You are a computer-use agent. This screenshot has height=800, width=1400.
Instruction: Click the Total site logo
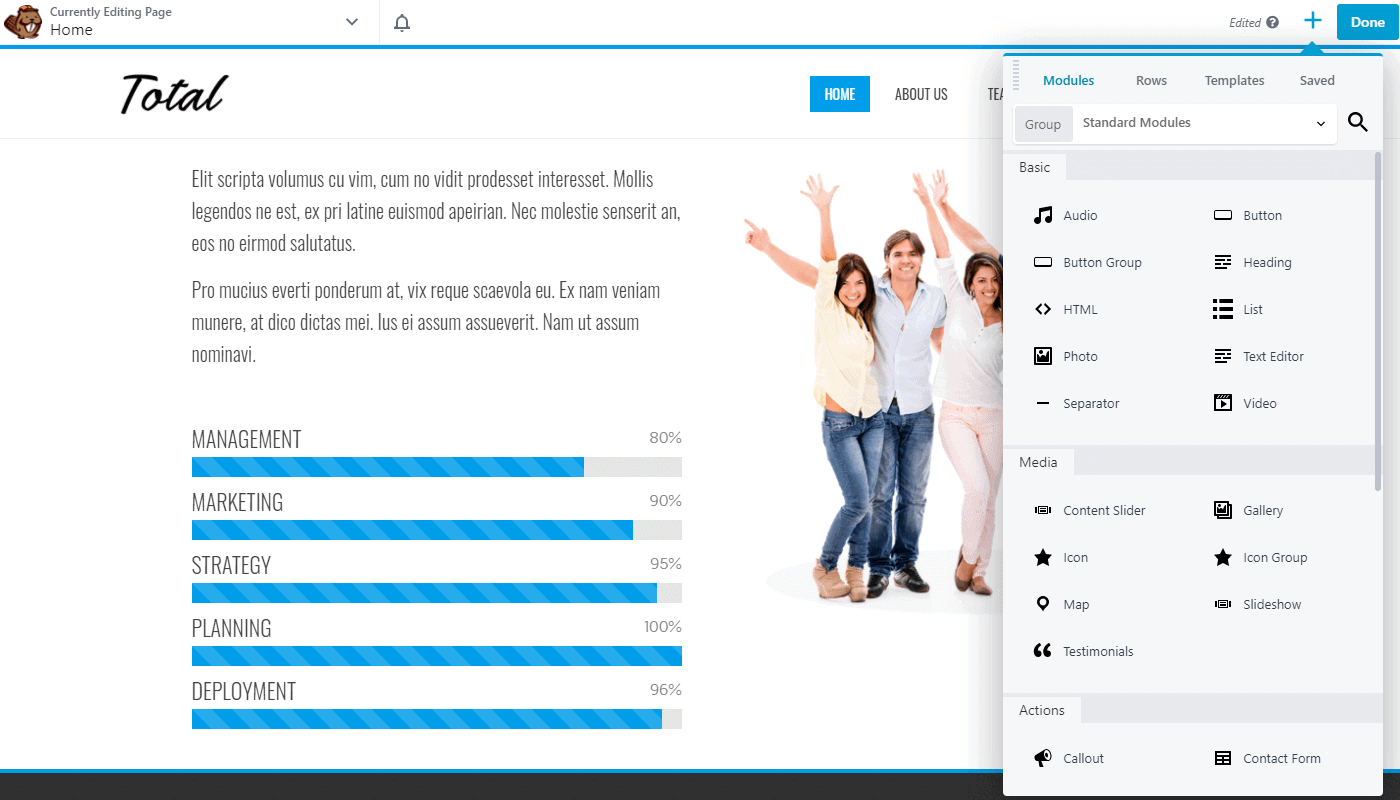point(174,94)
